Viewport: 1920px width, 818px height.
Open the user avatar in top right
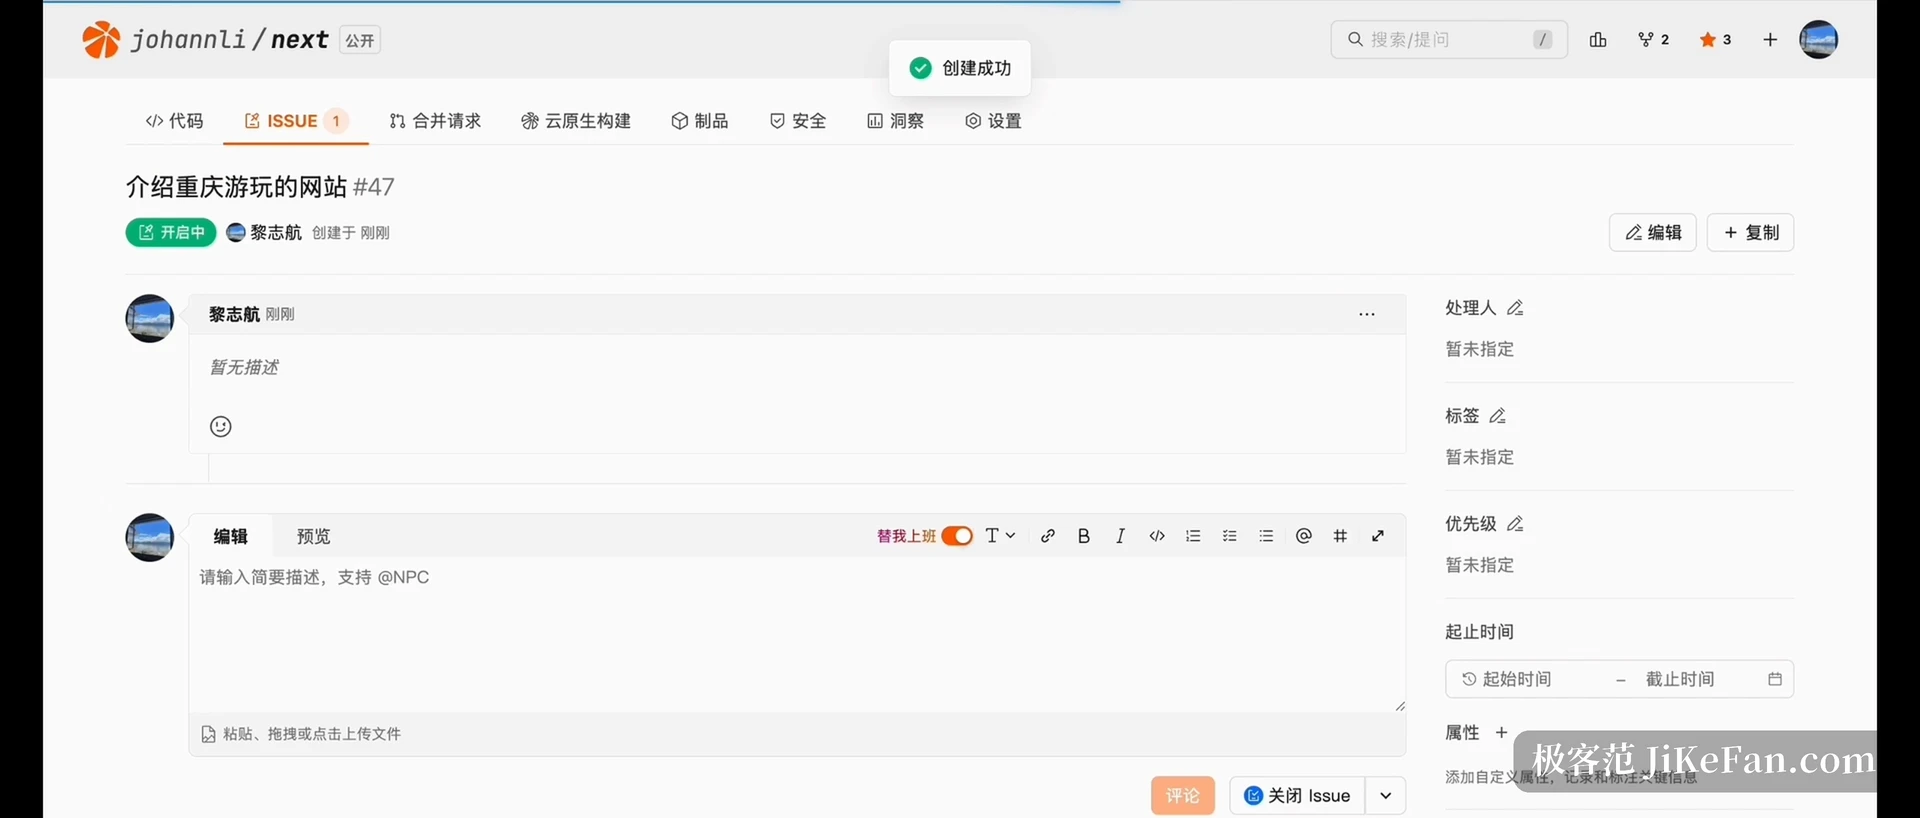pos(1818,40)
